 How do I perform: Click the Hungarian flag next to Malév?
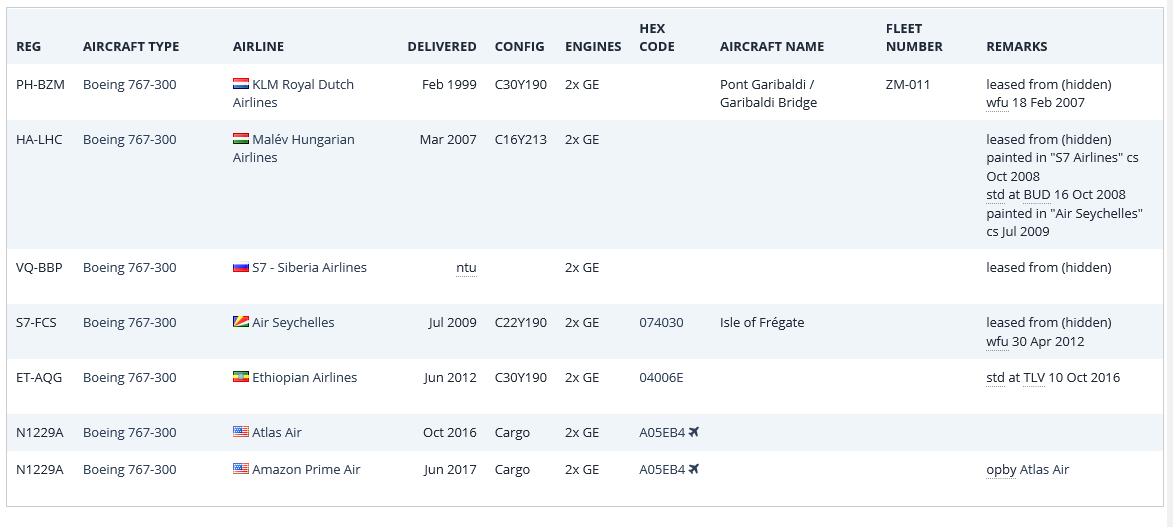[x=241, y=138]
